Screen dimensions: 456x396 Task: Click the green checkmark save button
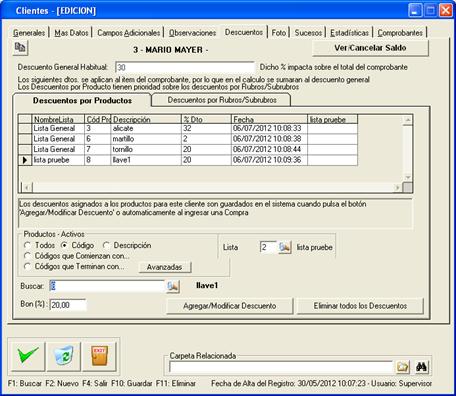click(28, 356)
